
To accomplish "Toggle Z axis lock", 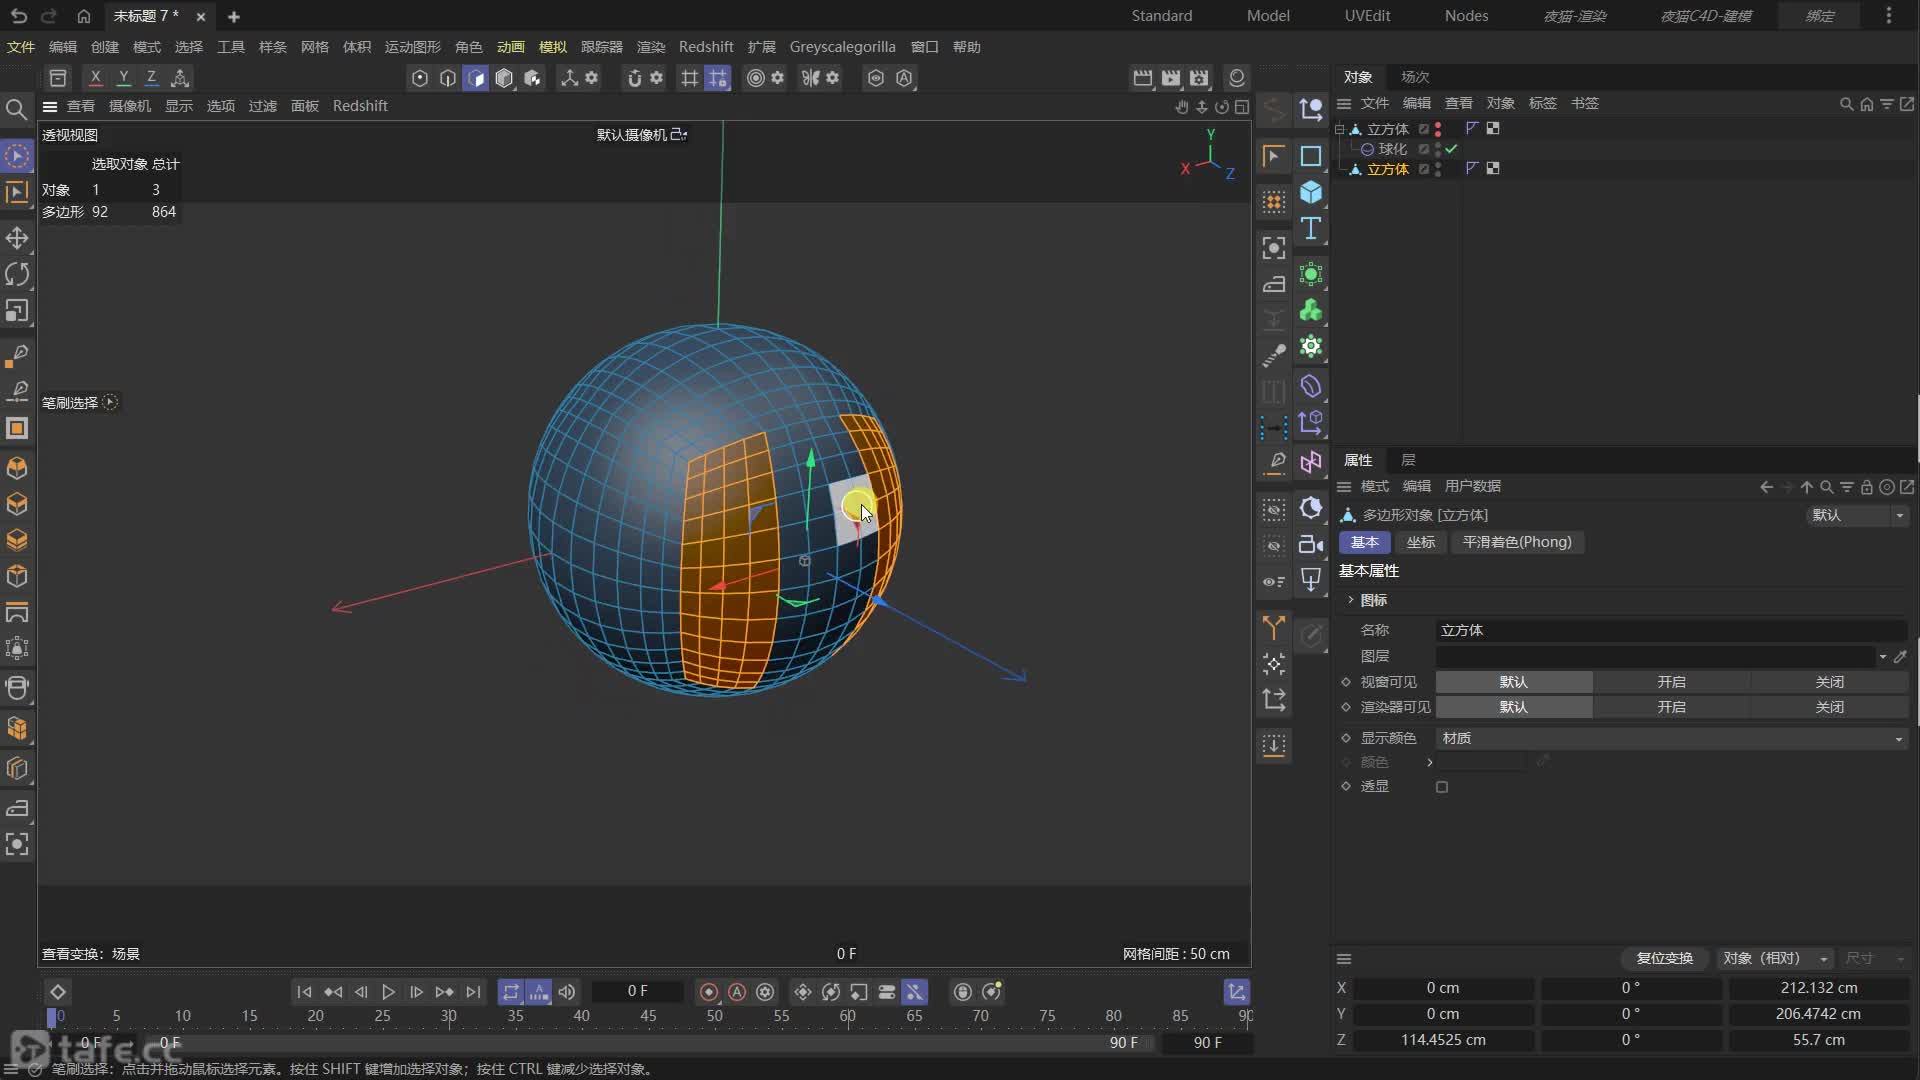I will [151, 78].
